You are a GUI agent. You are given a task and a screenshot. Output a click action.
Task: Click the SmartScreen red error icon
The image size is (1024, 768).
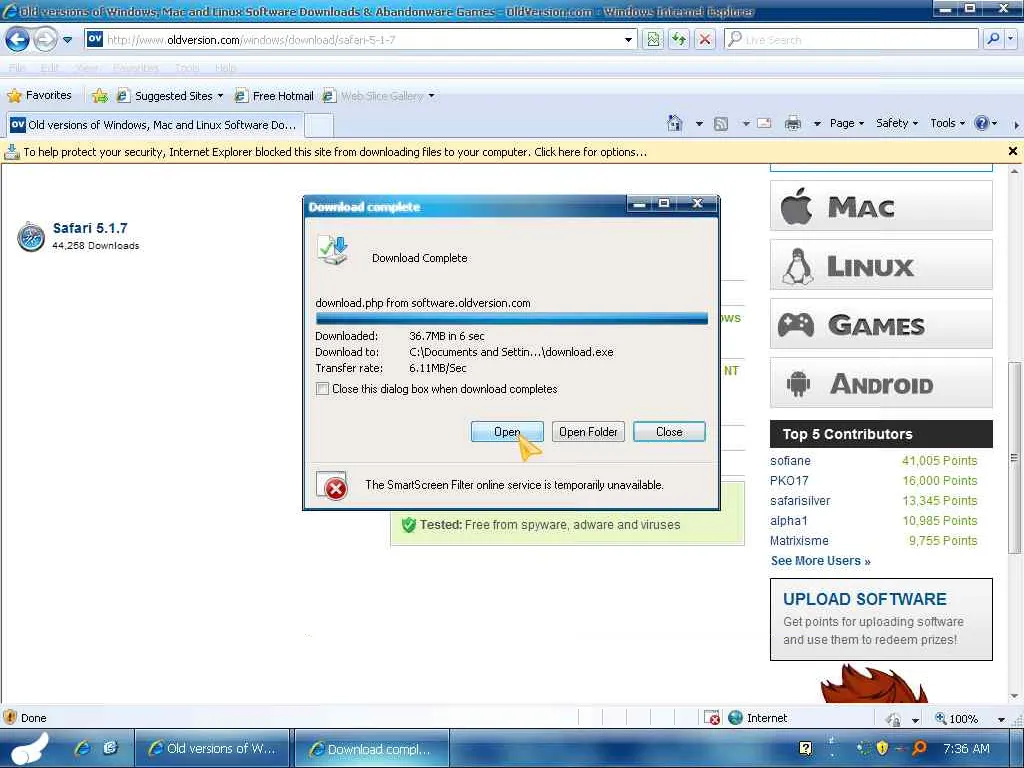point(335,488)
